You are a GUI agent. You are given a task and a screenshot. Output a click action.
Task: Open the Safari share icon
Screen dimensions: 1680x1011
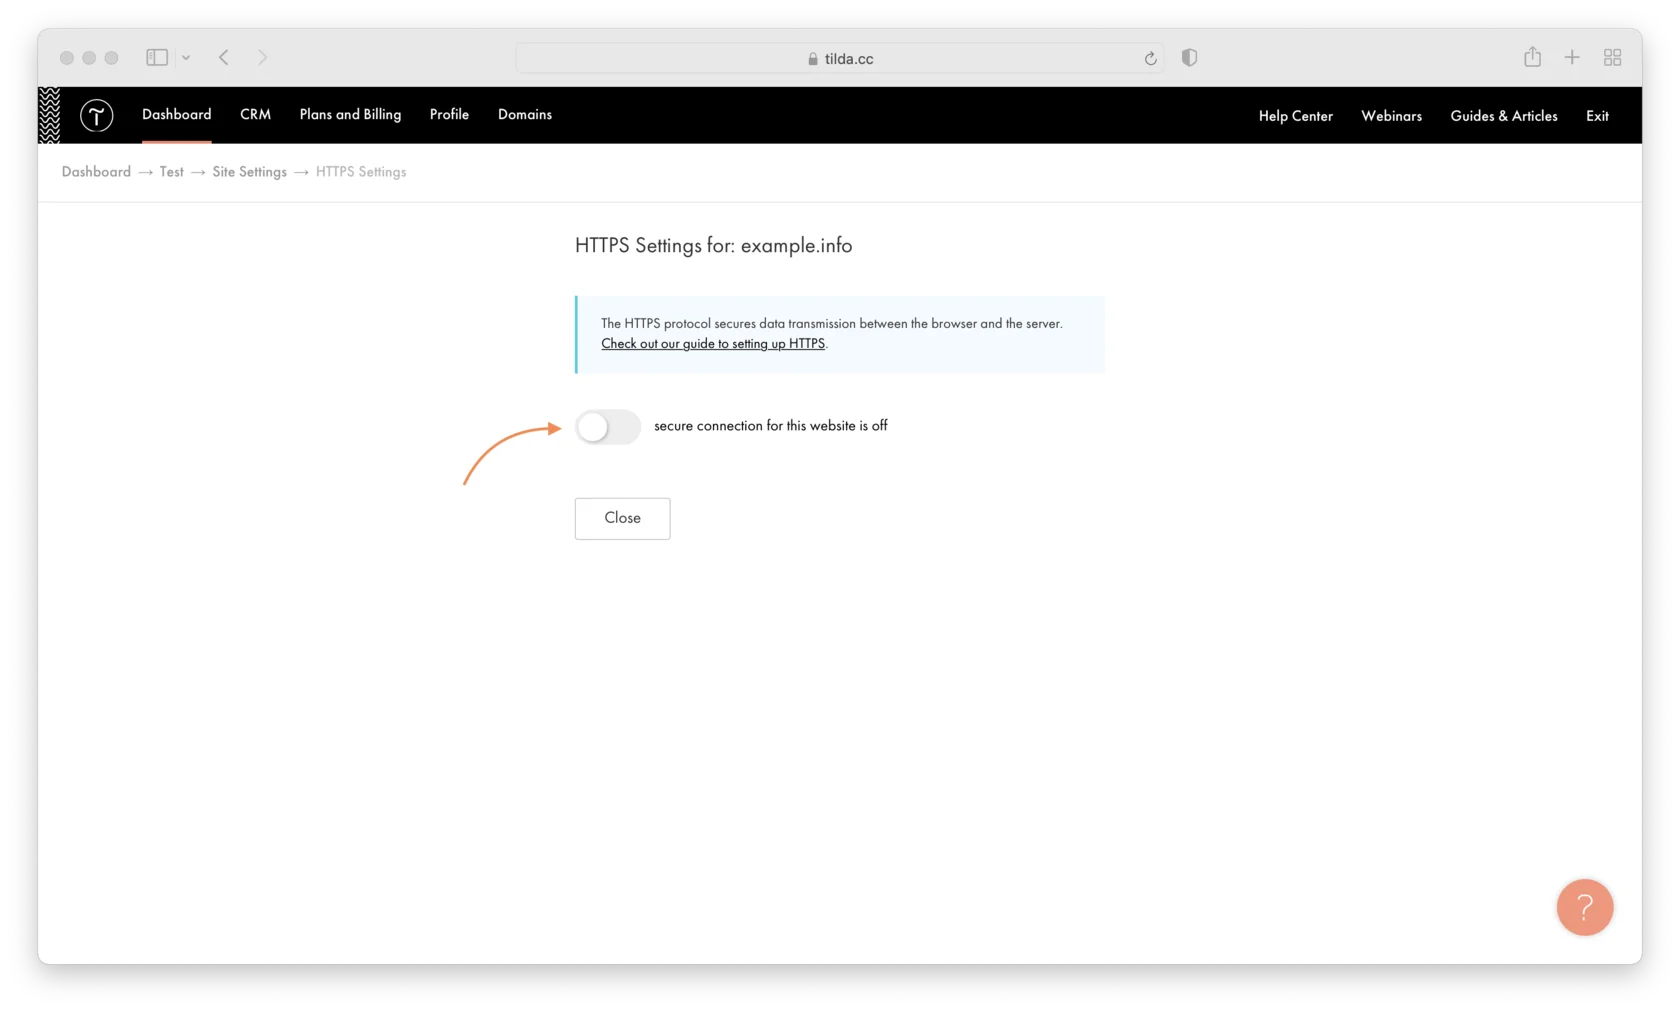tap(1532, 58)
